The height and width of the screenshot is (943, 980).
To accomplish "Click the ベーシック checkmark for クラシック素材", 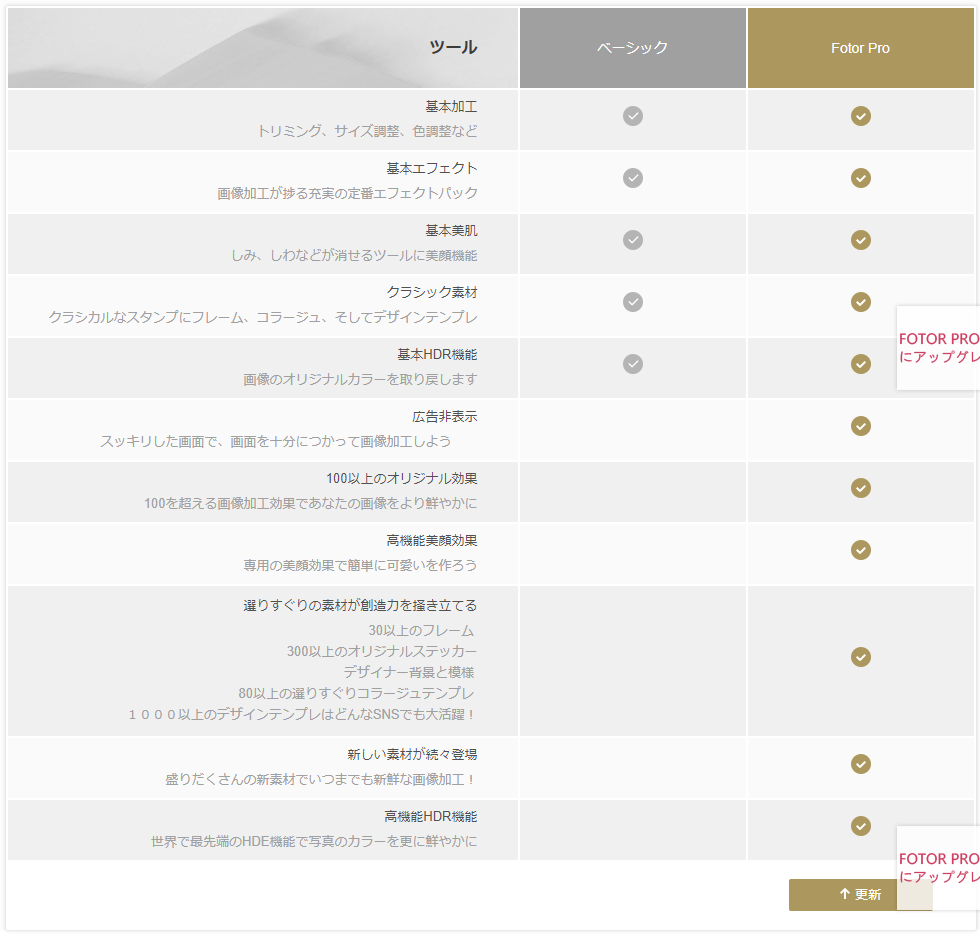I will pyautogui.click(x=632, y=302).
